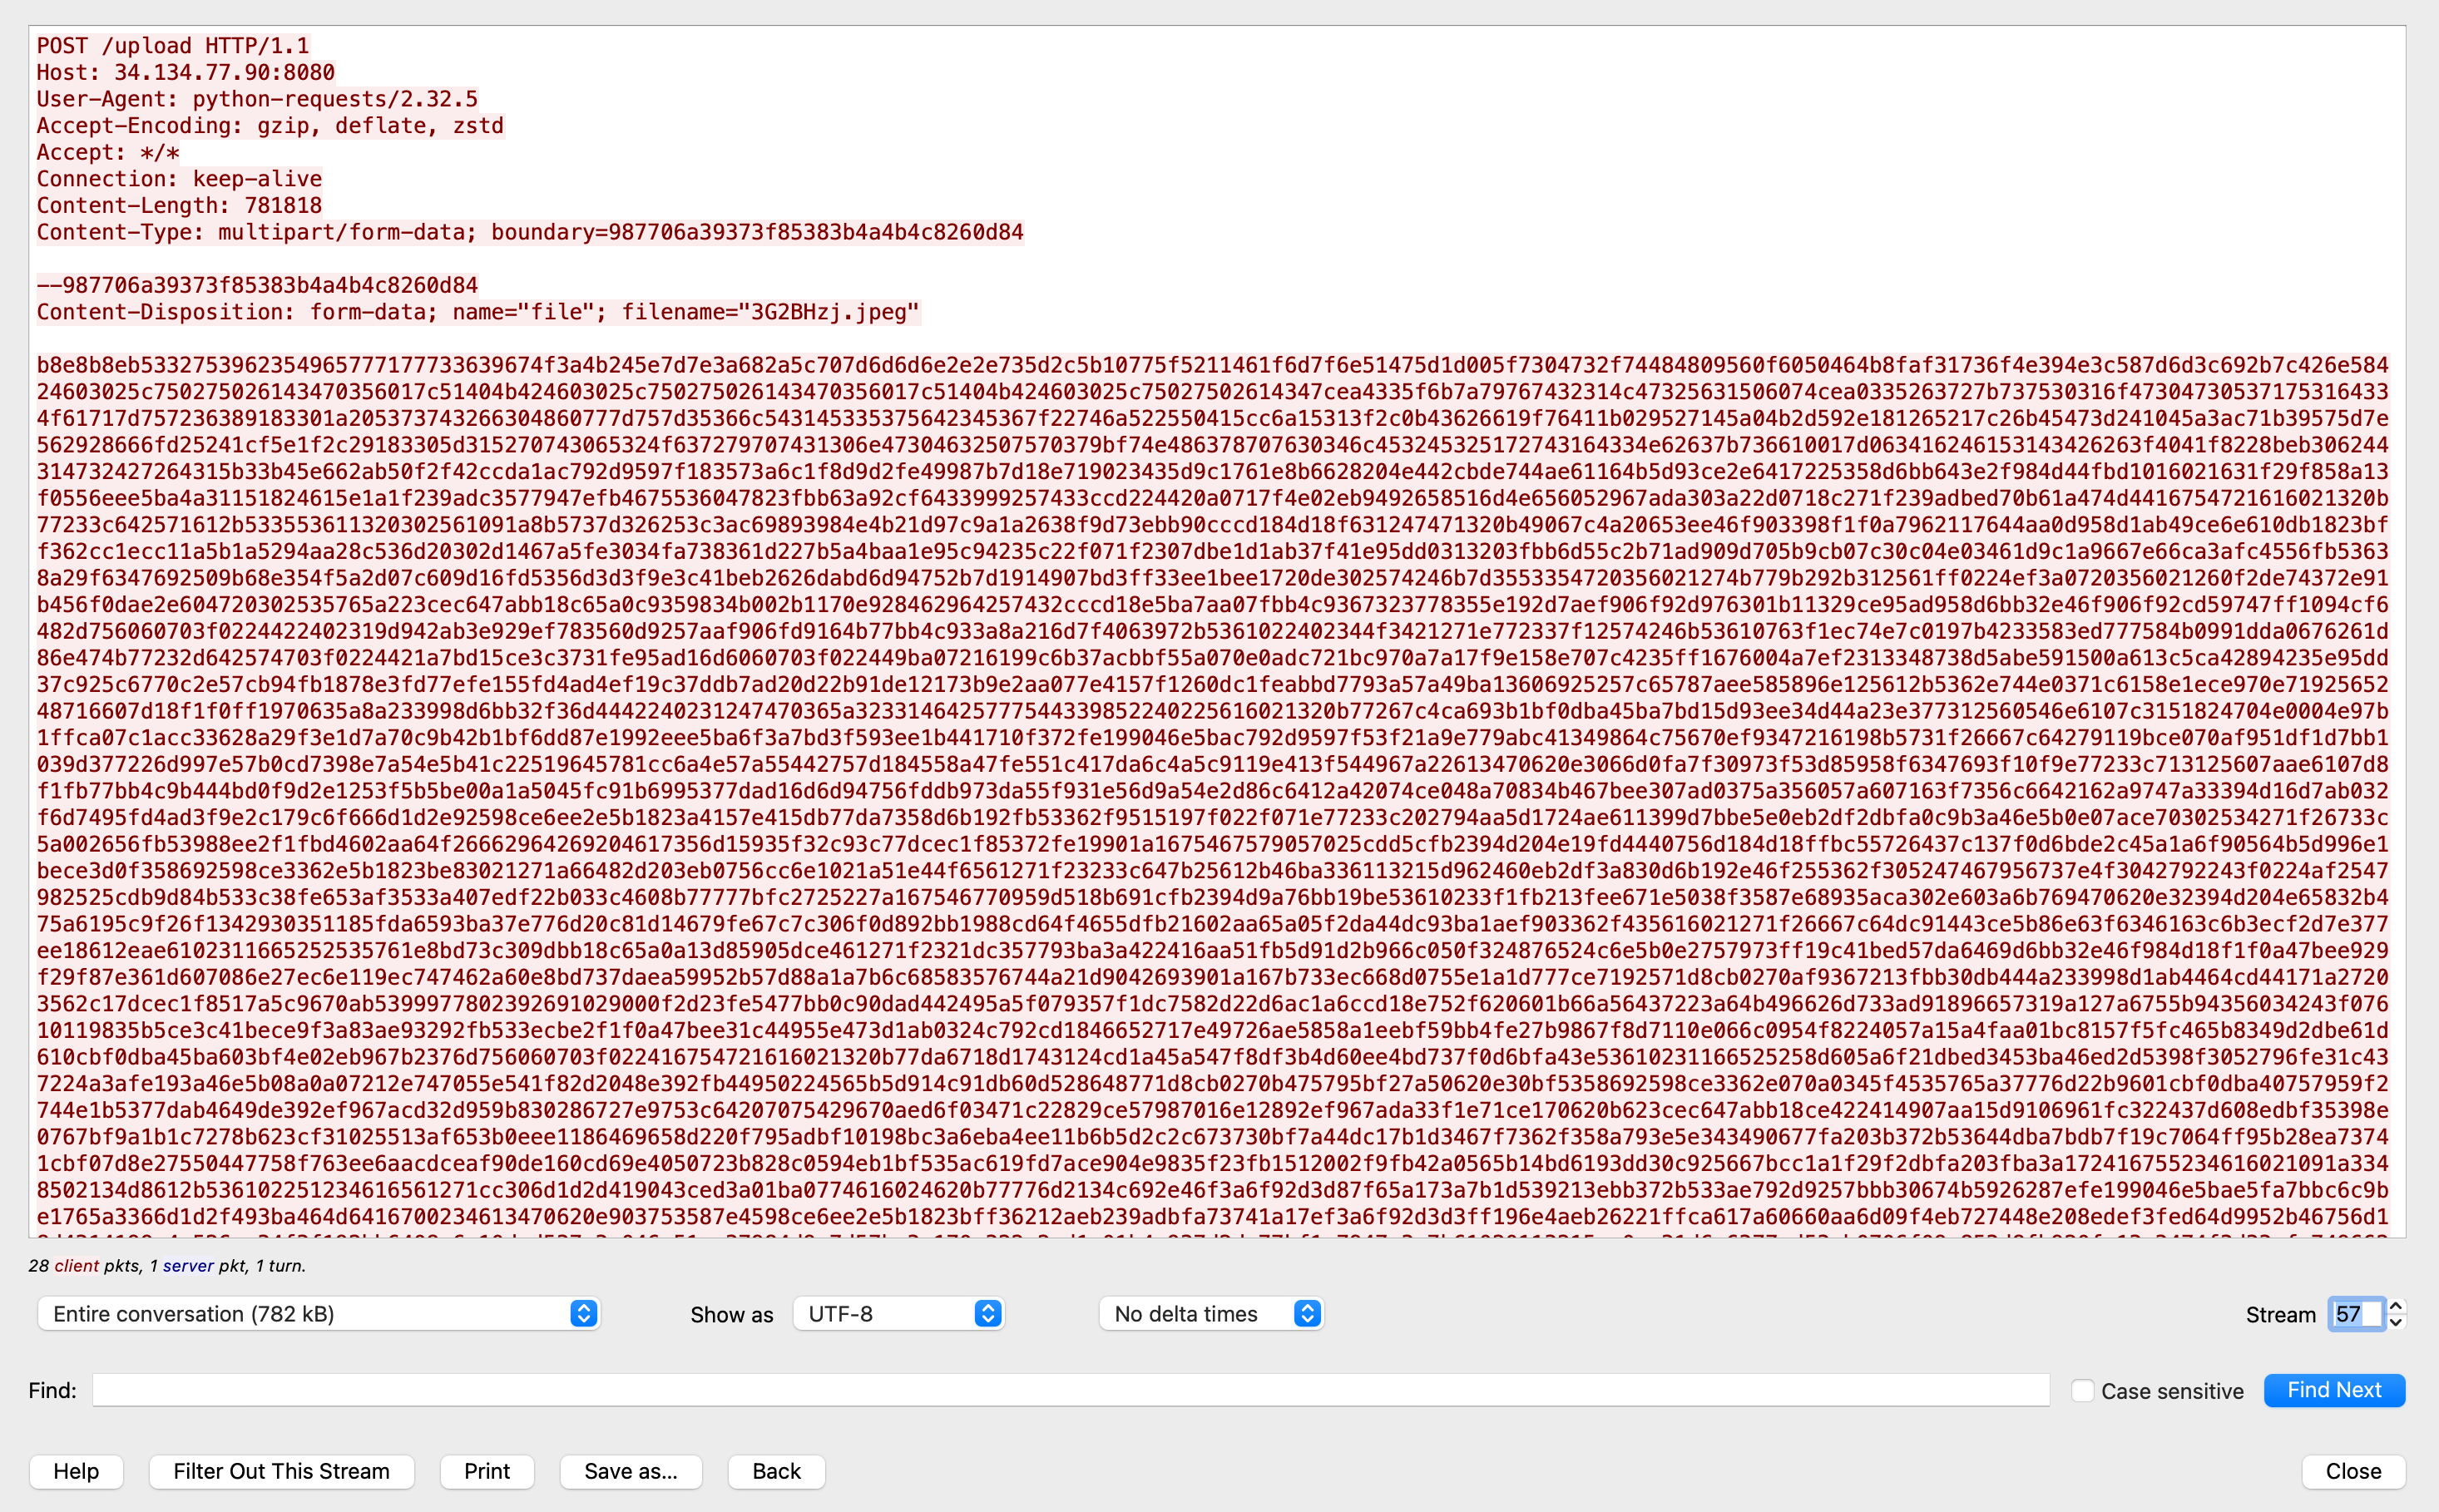This screenshot has width=2439, height=1512.
Task: Go Back using the Back button
Action: click(x=776, y=1471)
